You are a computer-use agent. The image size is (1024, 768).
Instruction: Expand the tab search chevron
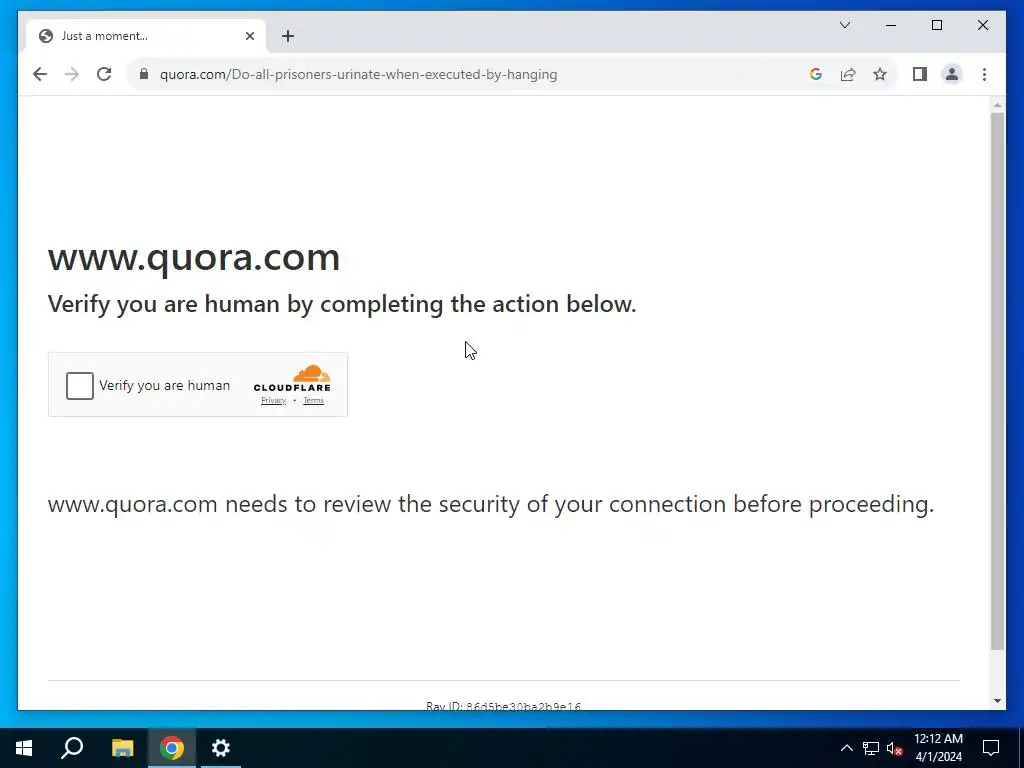coord(845,25)
